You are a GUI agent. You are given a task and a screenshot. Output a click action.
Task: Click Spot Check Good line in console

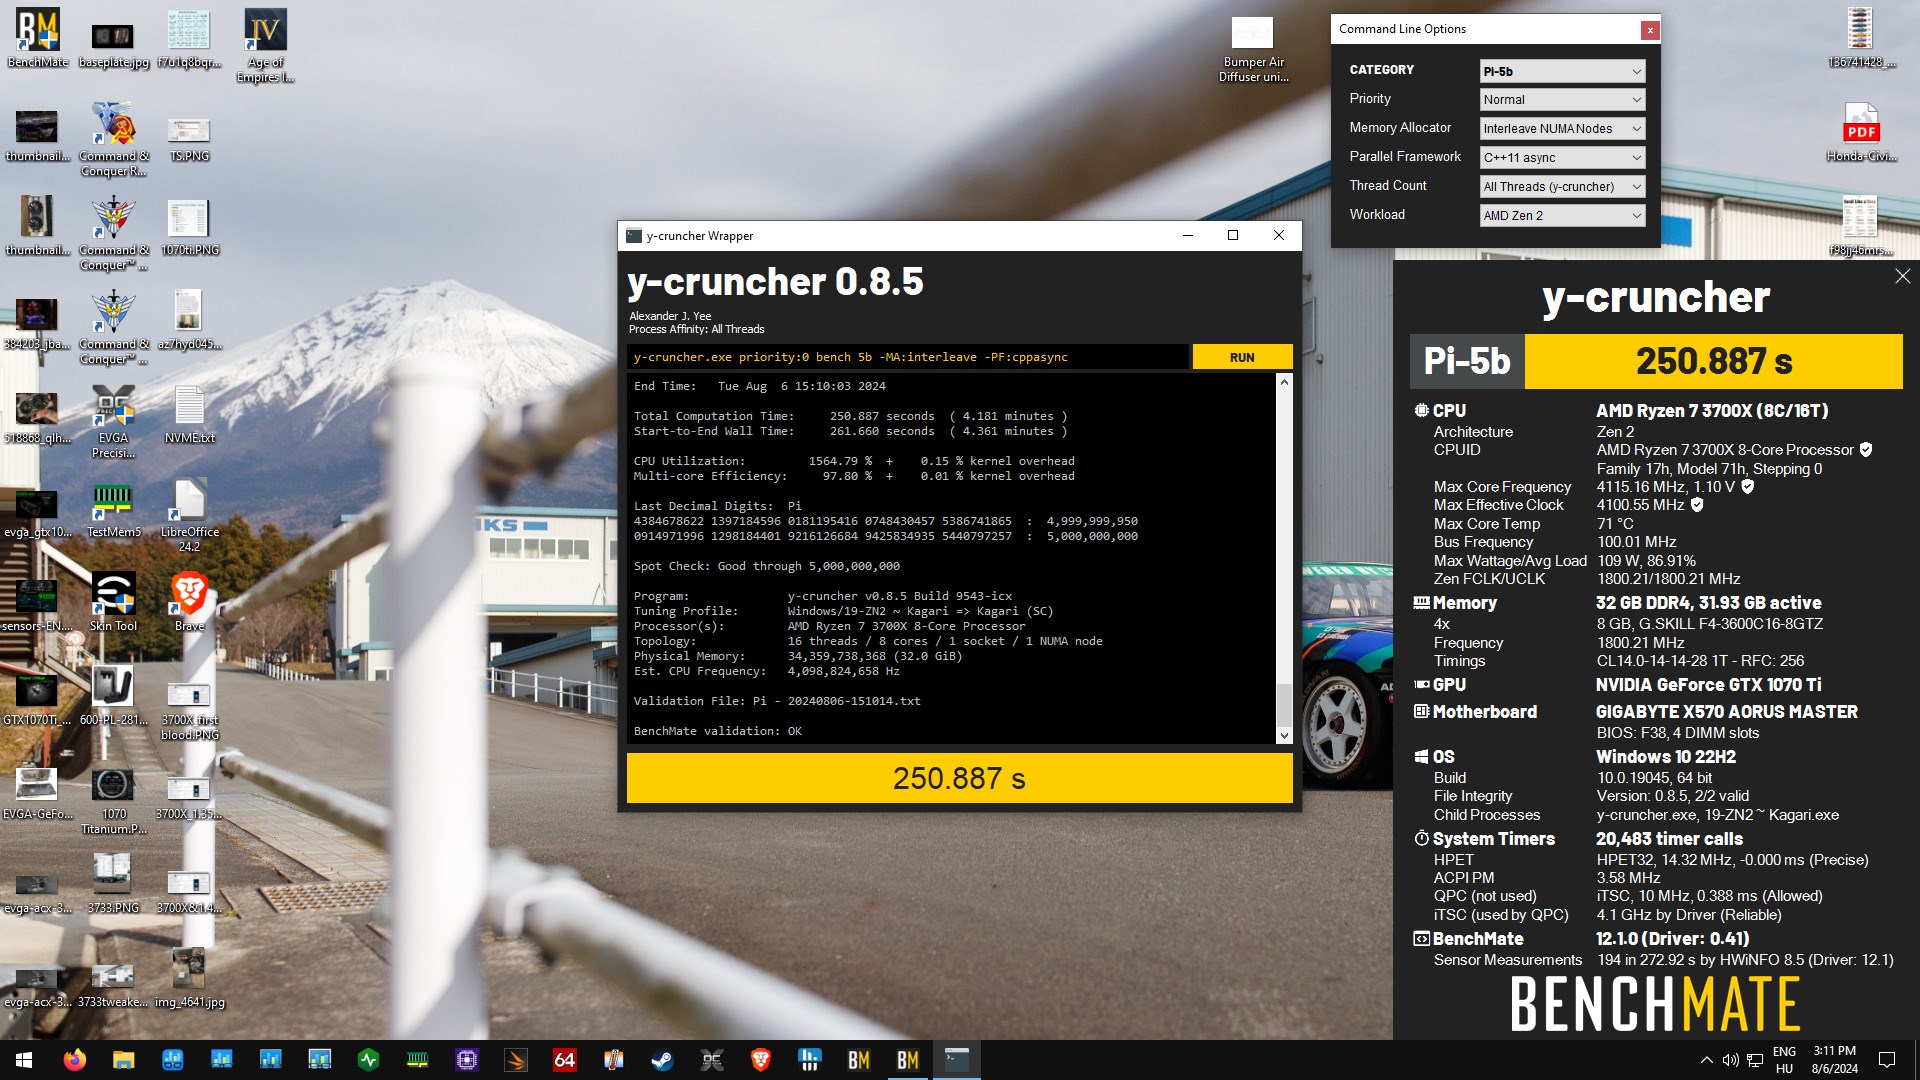(767, 566)
